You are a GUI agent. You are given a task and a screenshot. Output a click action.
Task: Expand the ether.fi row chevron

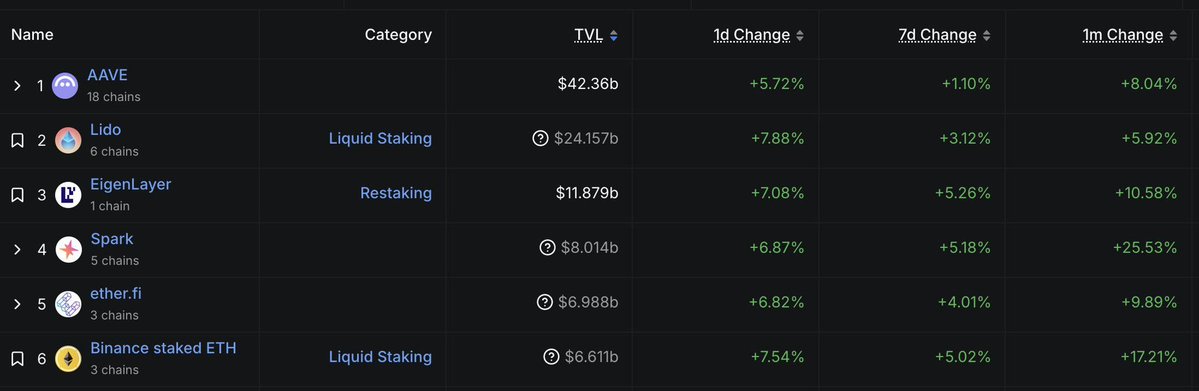pyautogui.click(x=17, y=304)
